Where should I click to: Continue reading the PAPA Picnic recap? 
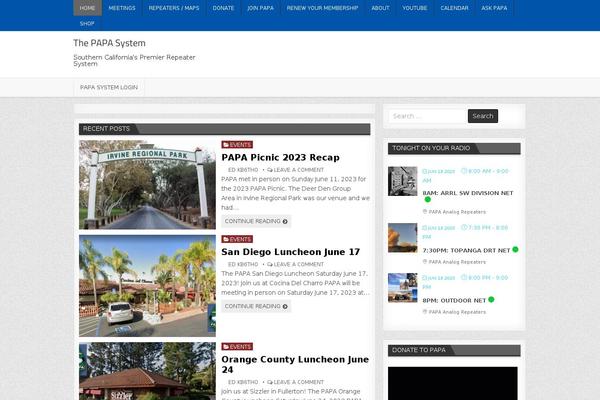[x=256, y=221]
